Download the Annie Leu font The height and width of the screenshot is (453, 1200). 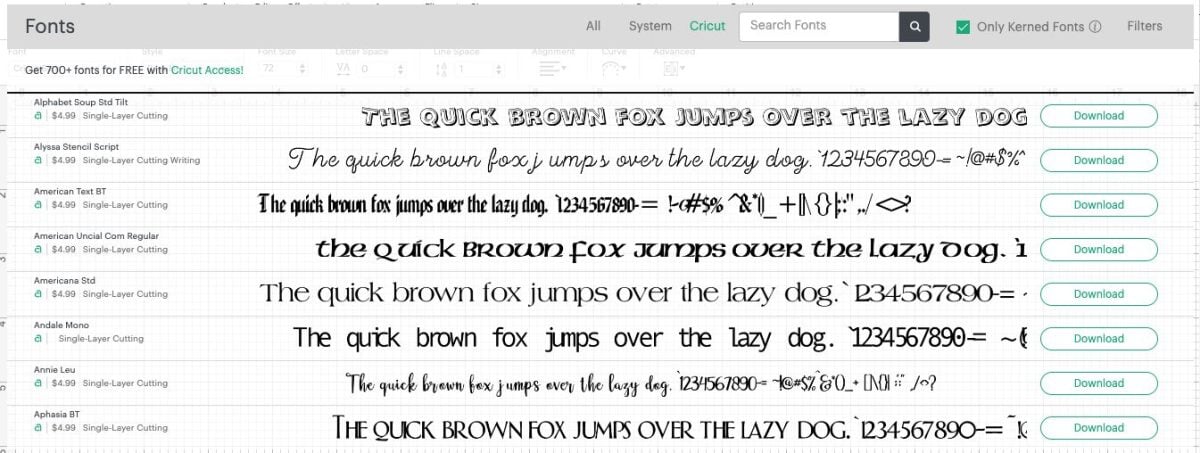tap(1099, 383)
